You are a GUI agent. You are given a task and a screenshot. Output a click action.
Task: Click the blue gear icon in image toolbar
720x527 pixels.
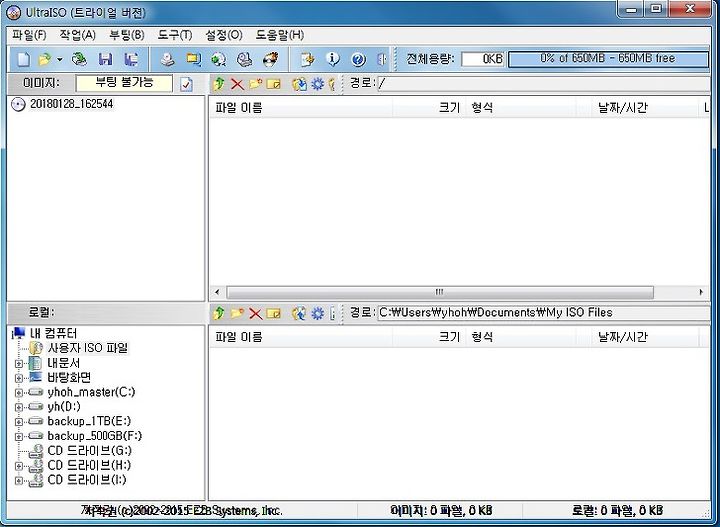317,84
